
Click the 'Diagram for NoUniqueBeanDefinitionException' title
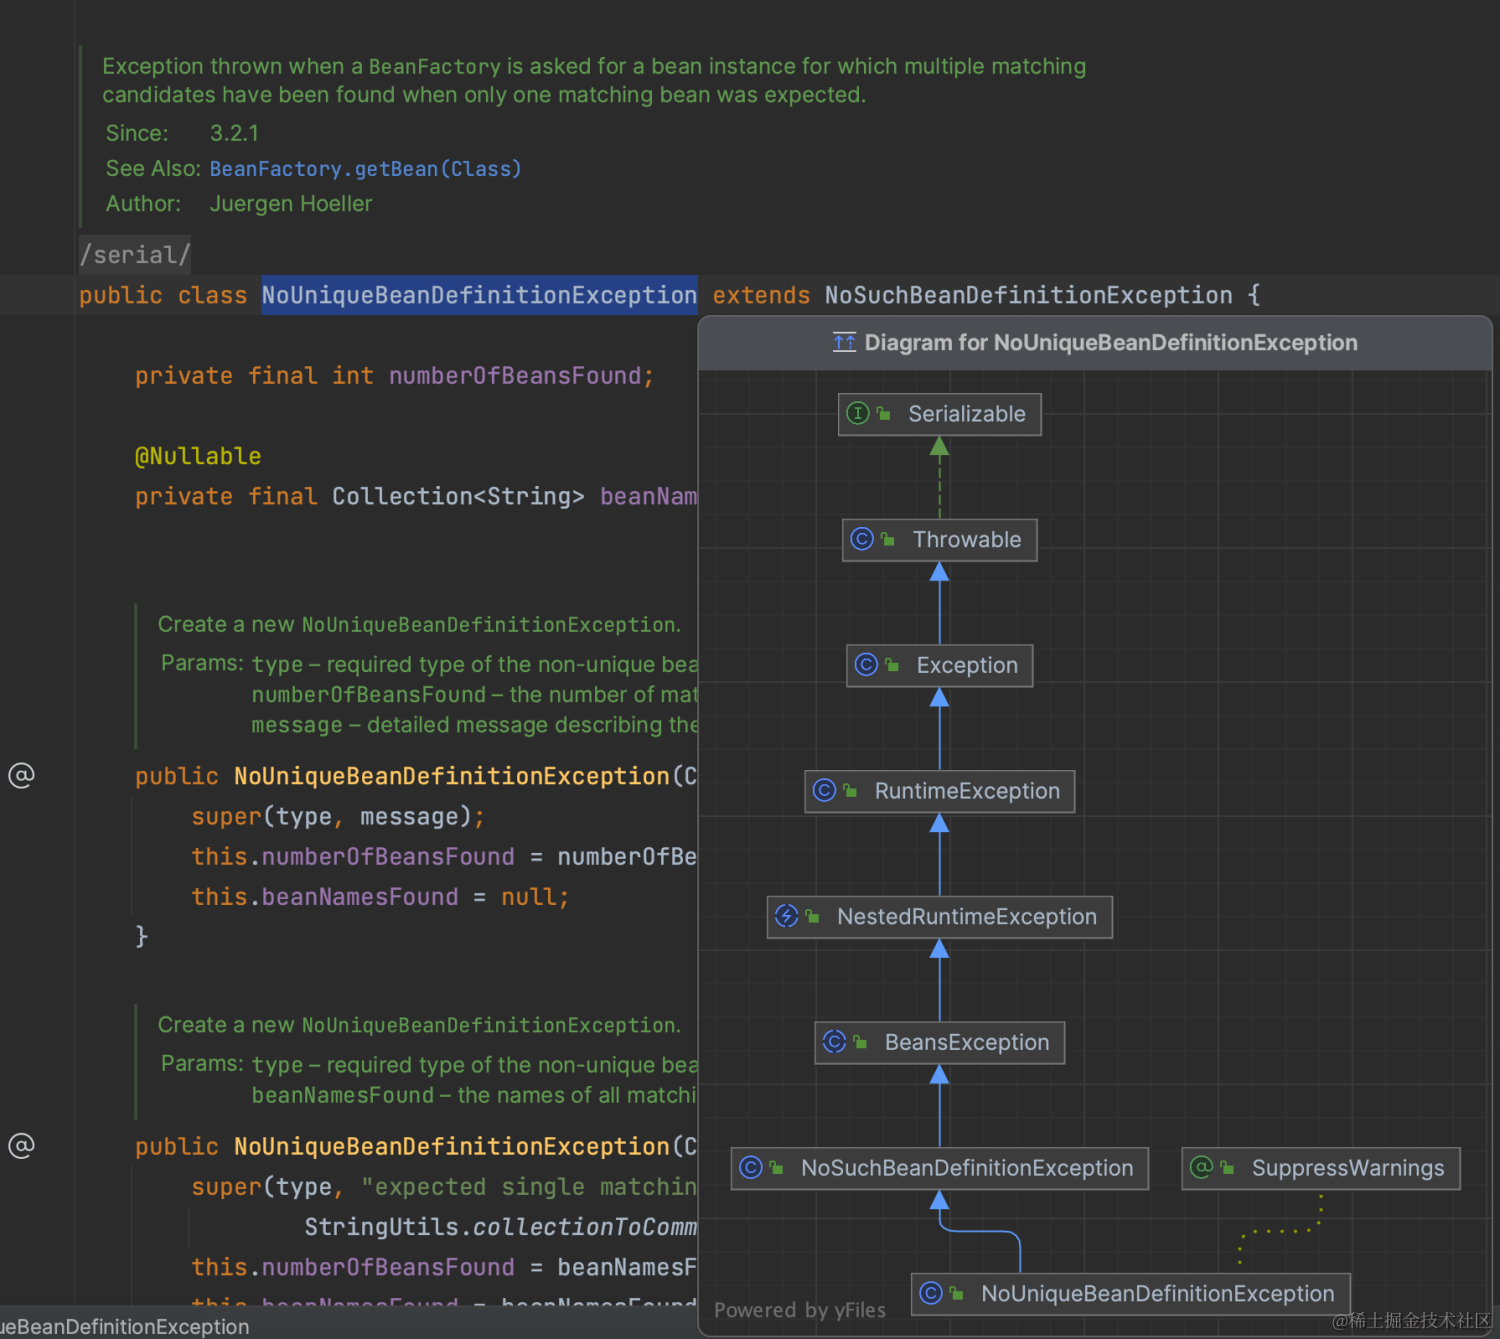(x=1111, y=343)
